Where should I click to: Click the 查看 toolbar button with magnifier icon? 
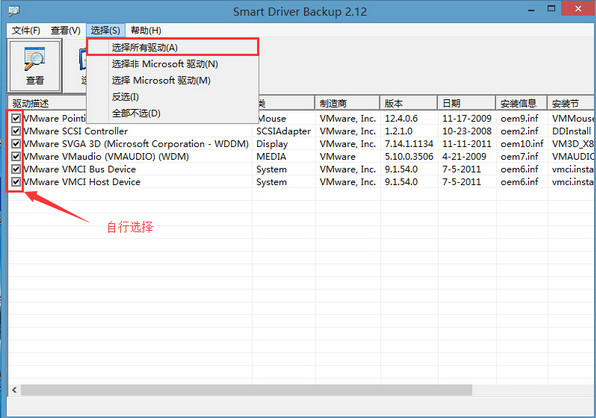click(x=35, y=66)
